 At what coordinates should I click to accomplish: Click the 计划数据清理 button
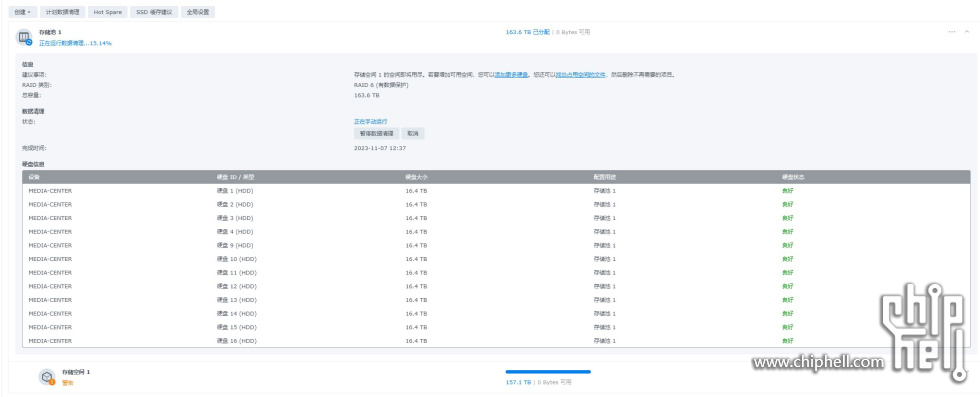pos(62,12)
